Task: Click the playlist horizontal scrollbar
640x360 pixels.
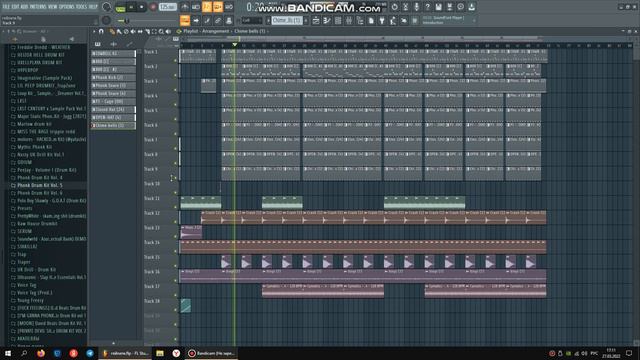Action: coord(404,39)
